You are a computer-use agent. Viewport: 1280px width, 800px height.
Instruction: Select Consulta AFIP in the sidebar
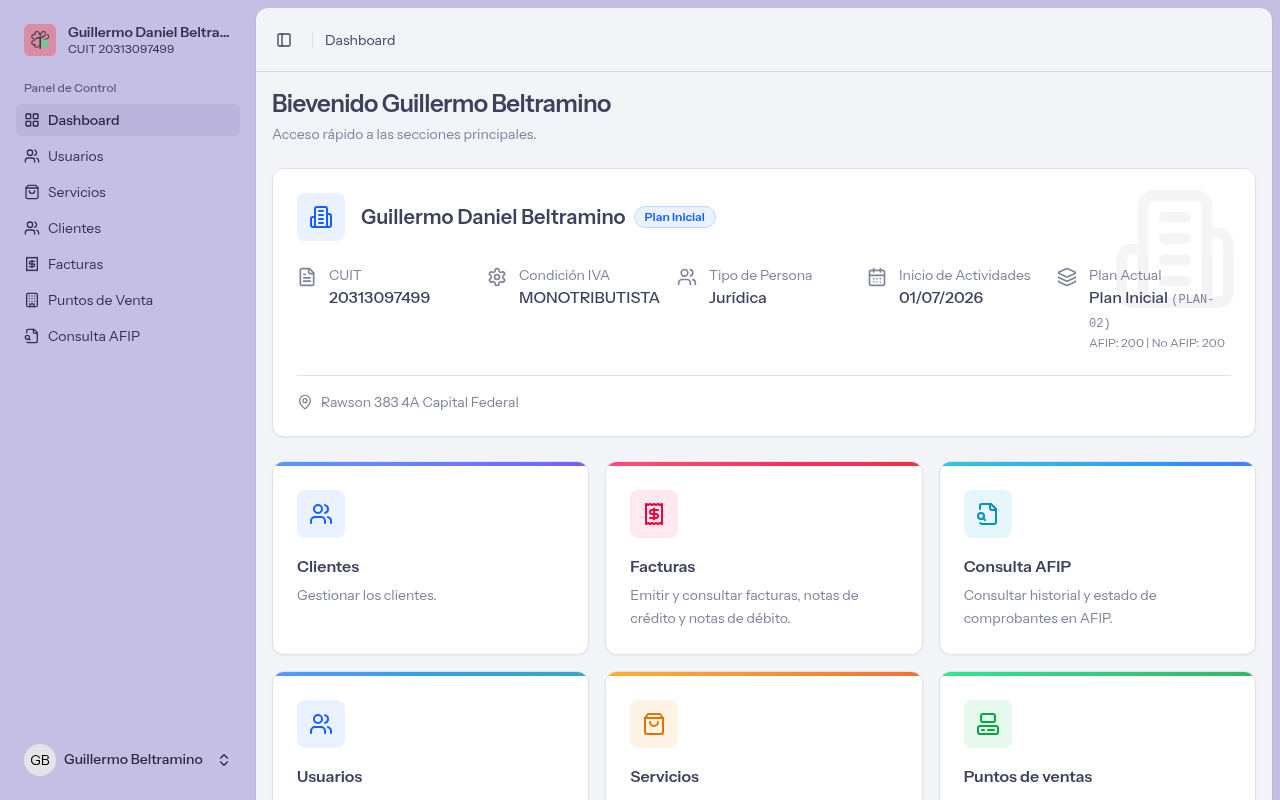[128, 336]
